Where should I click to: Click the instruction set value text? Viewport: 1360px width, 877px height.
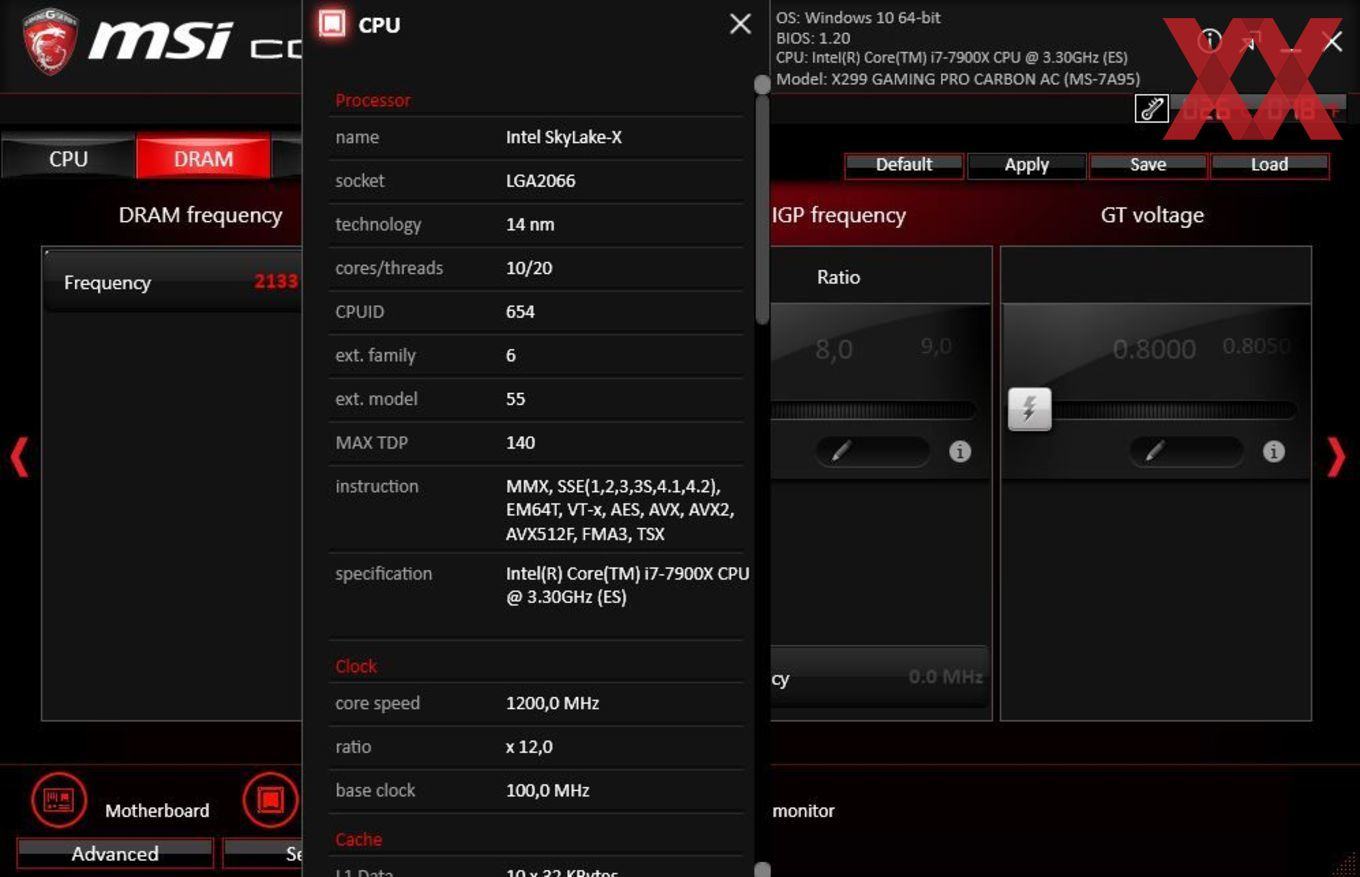pyautogui.click(x=620, y=510)
